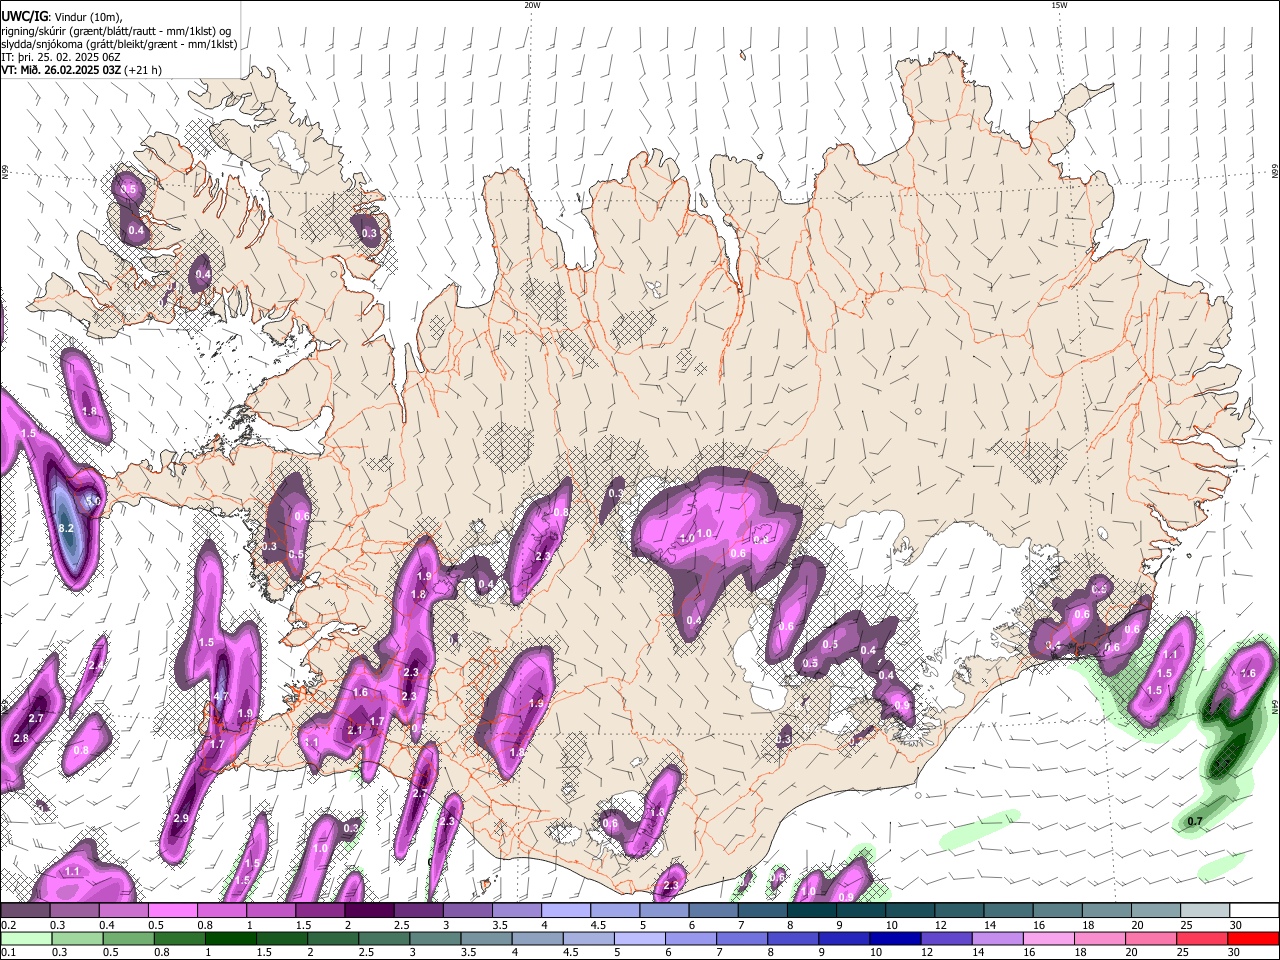Pick the purple 2.5 mm snow legend swatch

click(418, 910)
